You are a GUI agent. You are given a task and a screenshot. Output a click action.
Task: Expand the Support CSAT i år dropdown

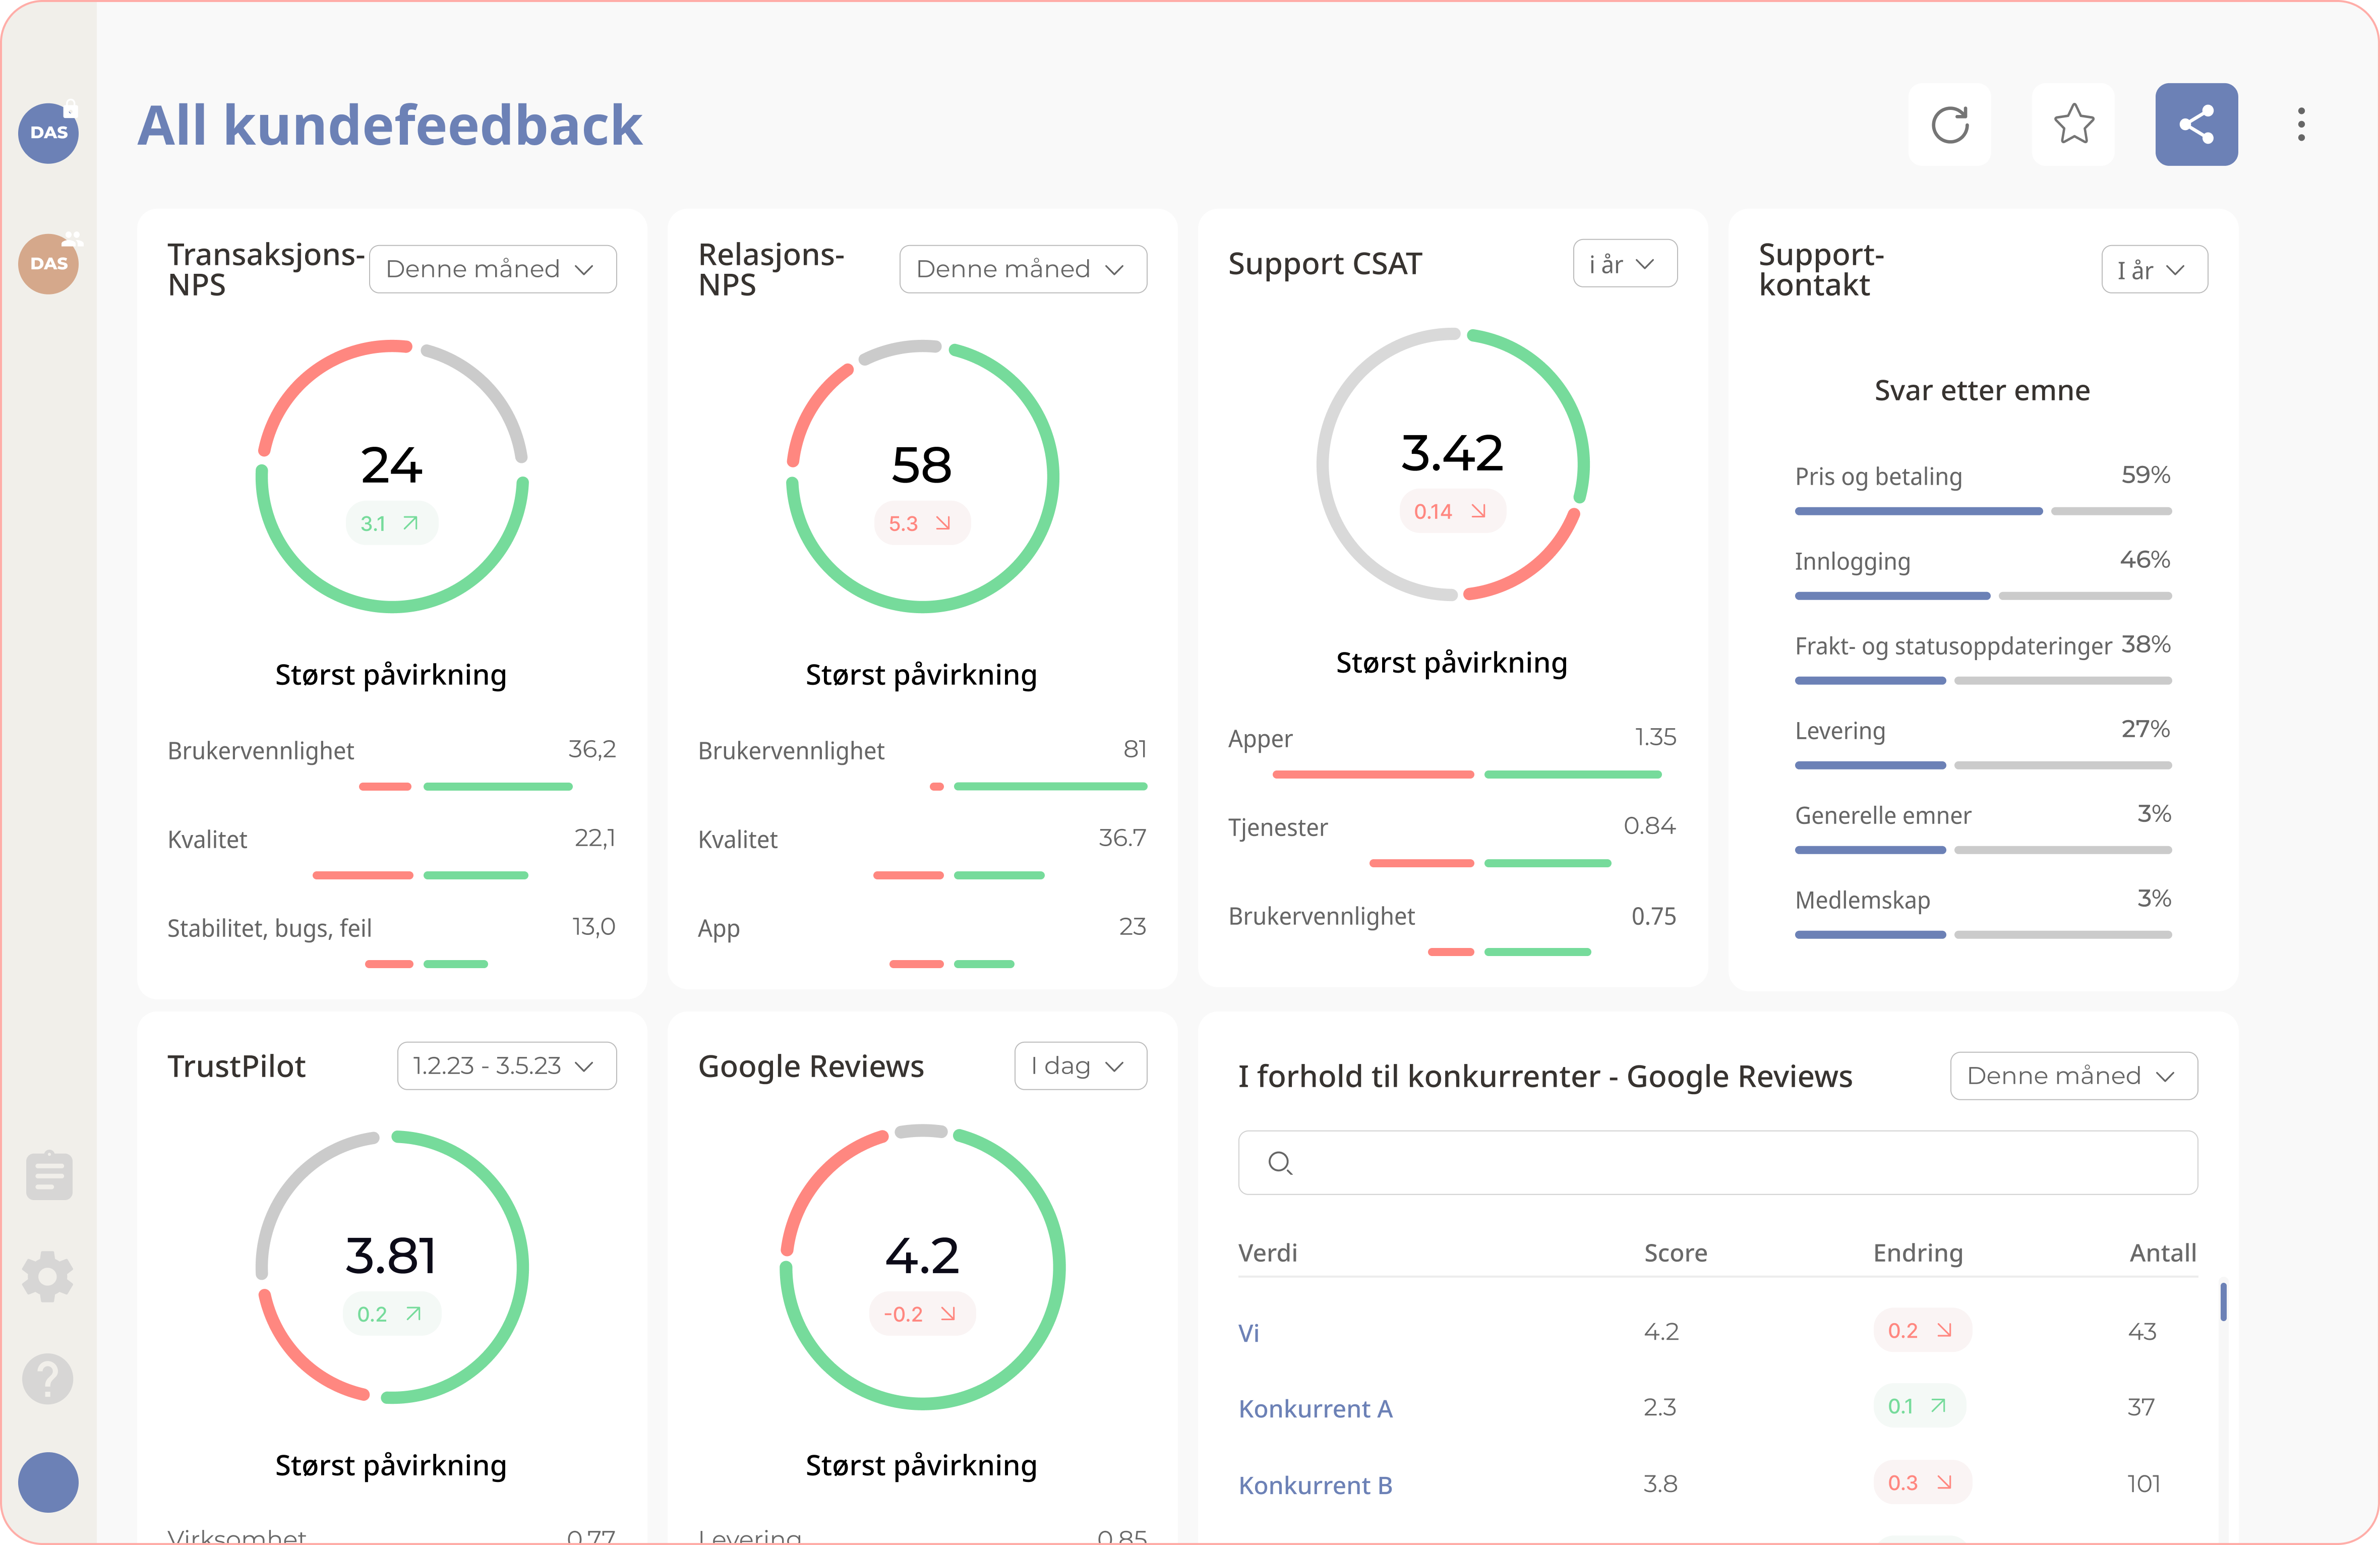click(1624, 264)
